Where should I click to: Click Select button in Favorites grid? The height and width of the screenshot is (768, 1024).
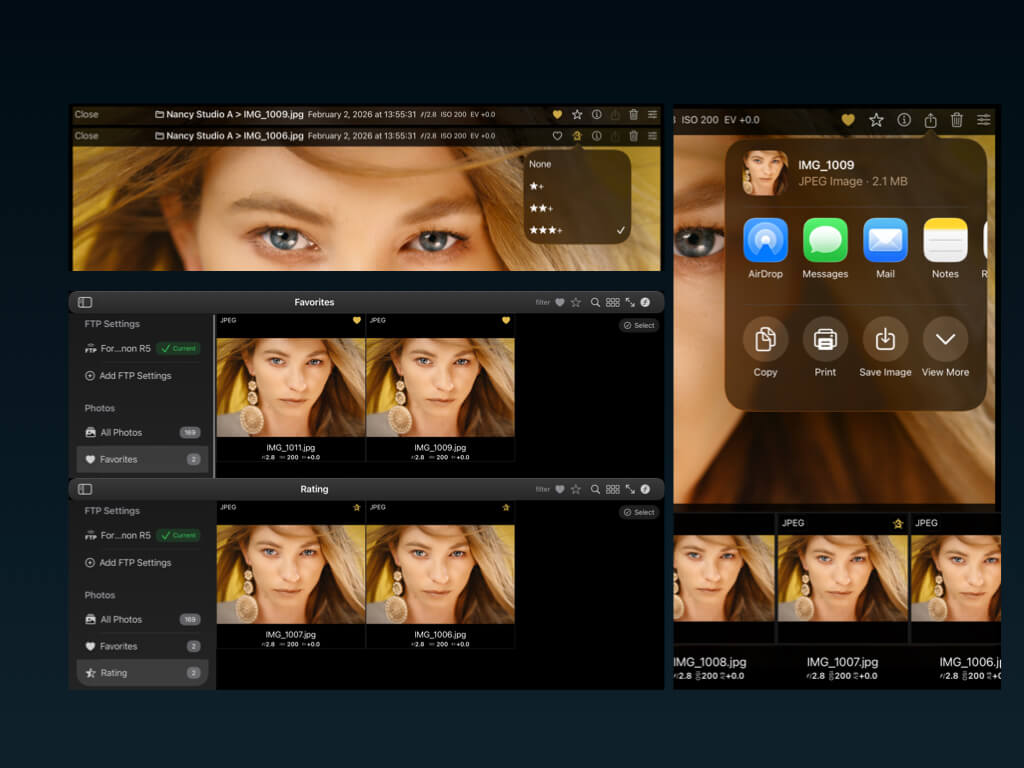point(639,325)
